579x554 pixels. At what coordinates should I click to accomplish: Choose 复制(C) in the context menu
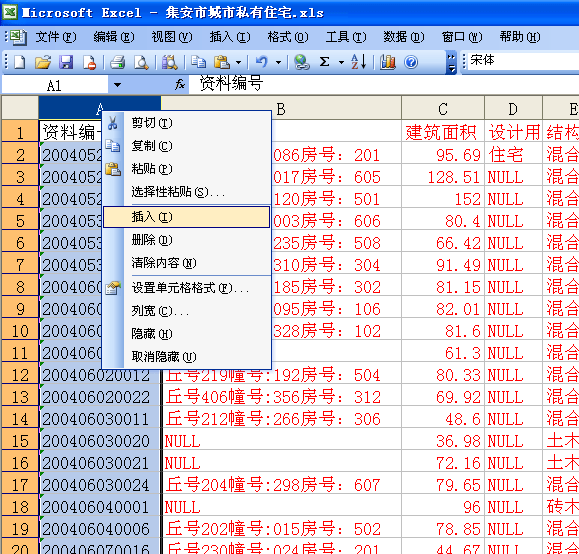pyautogui.click(x=186, y=146)
